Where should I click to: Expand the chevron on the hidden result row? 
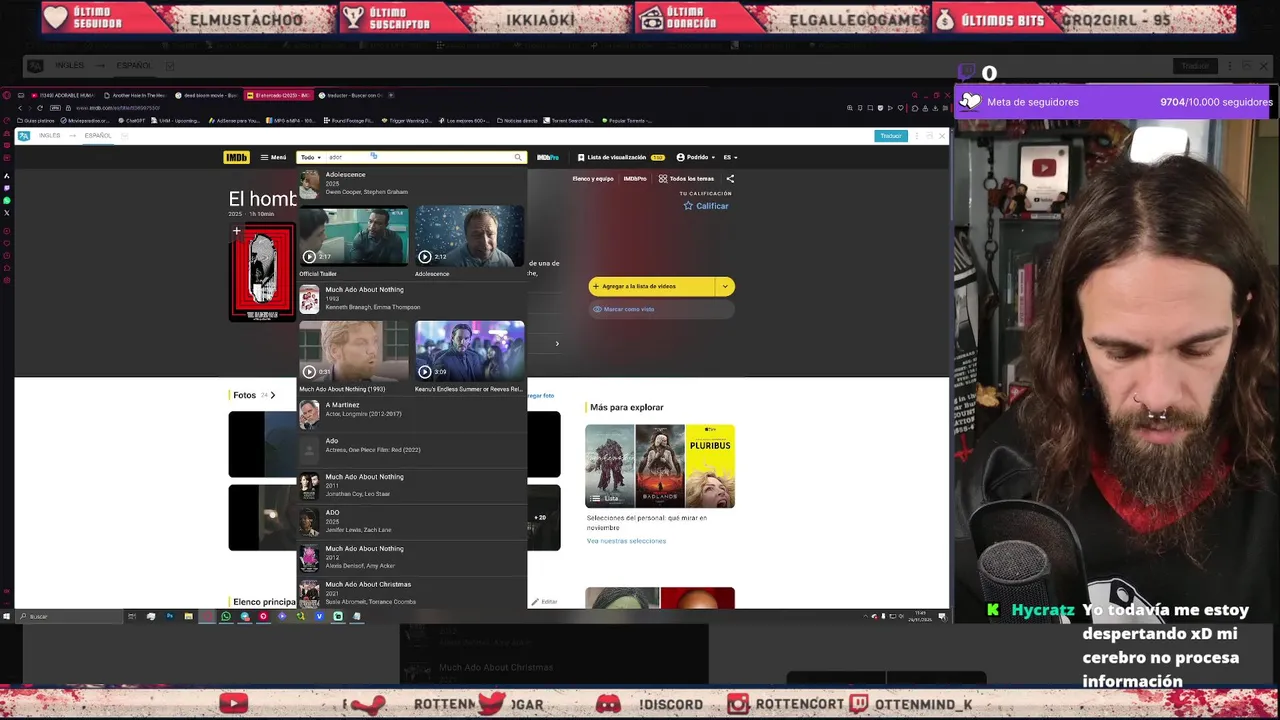(x=557, y=344)
